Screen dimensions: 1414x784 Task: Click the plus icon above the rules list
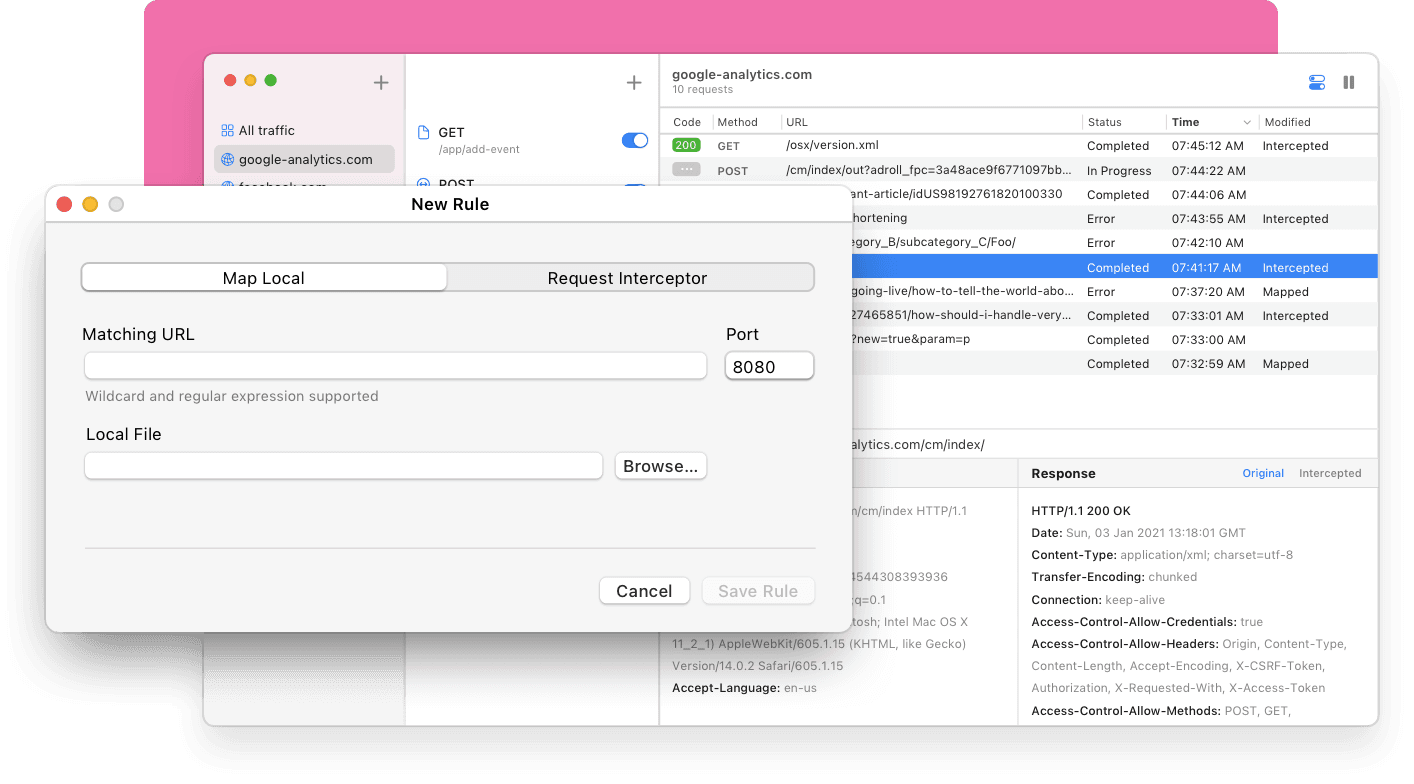[634, 83]
